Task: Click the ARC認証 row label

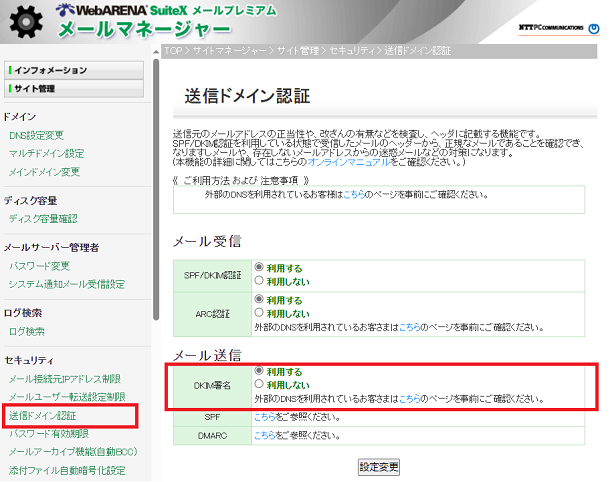Action: [x=212, y=314]
